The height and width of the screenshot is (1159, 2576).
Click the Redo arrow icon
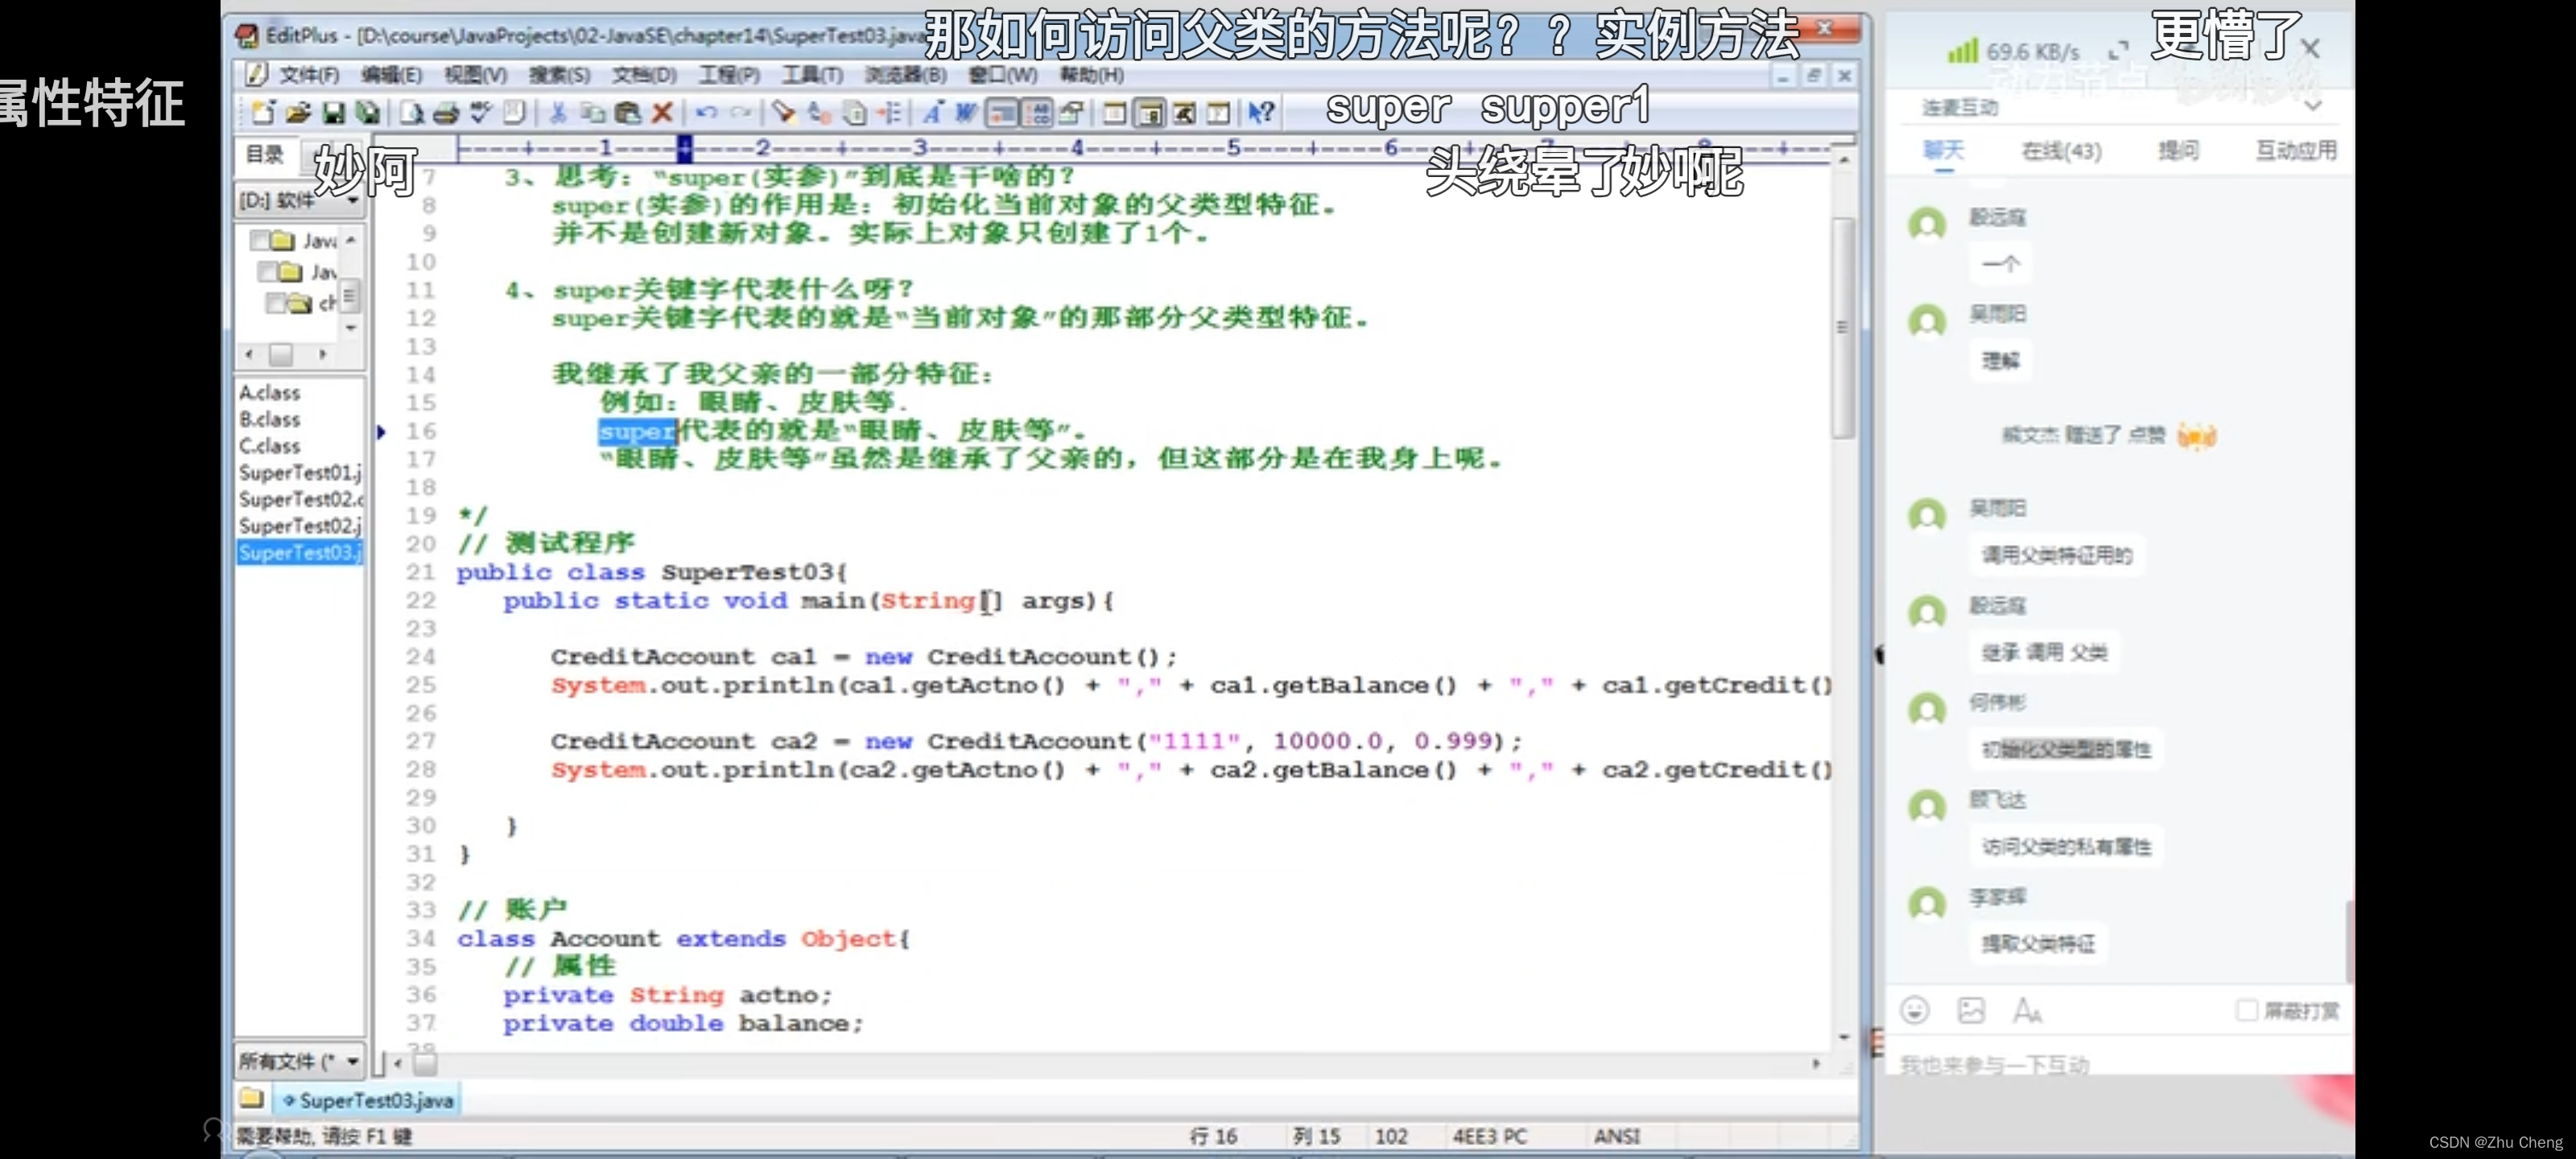pos(741,113)
